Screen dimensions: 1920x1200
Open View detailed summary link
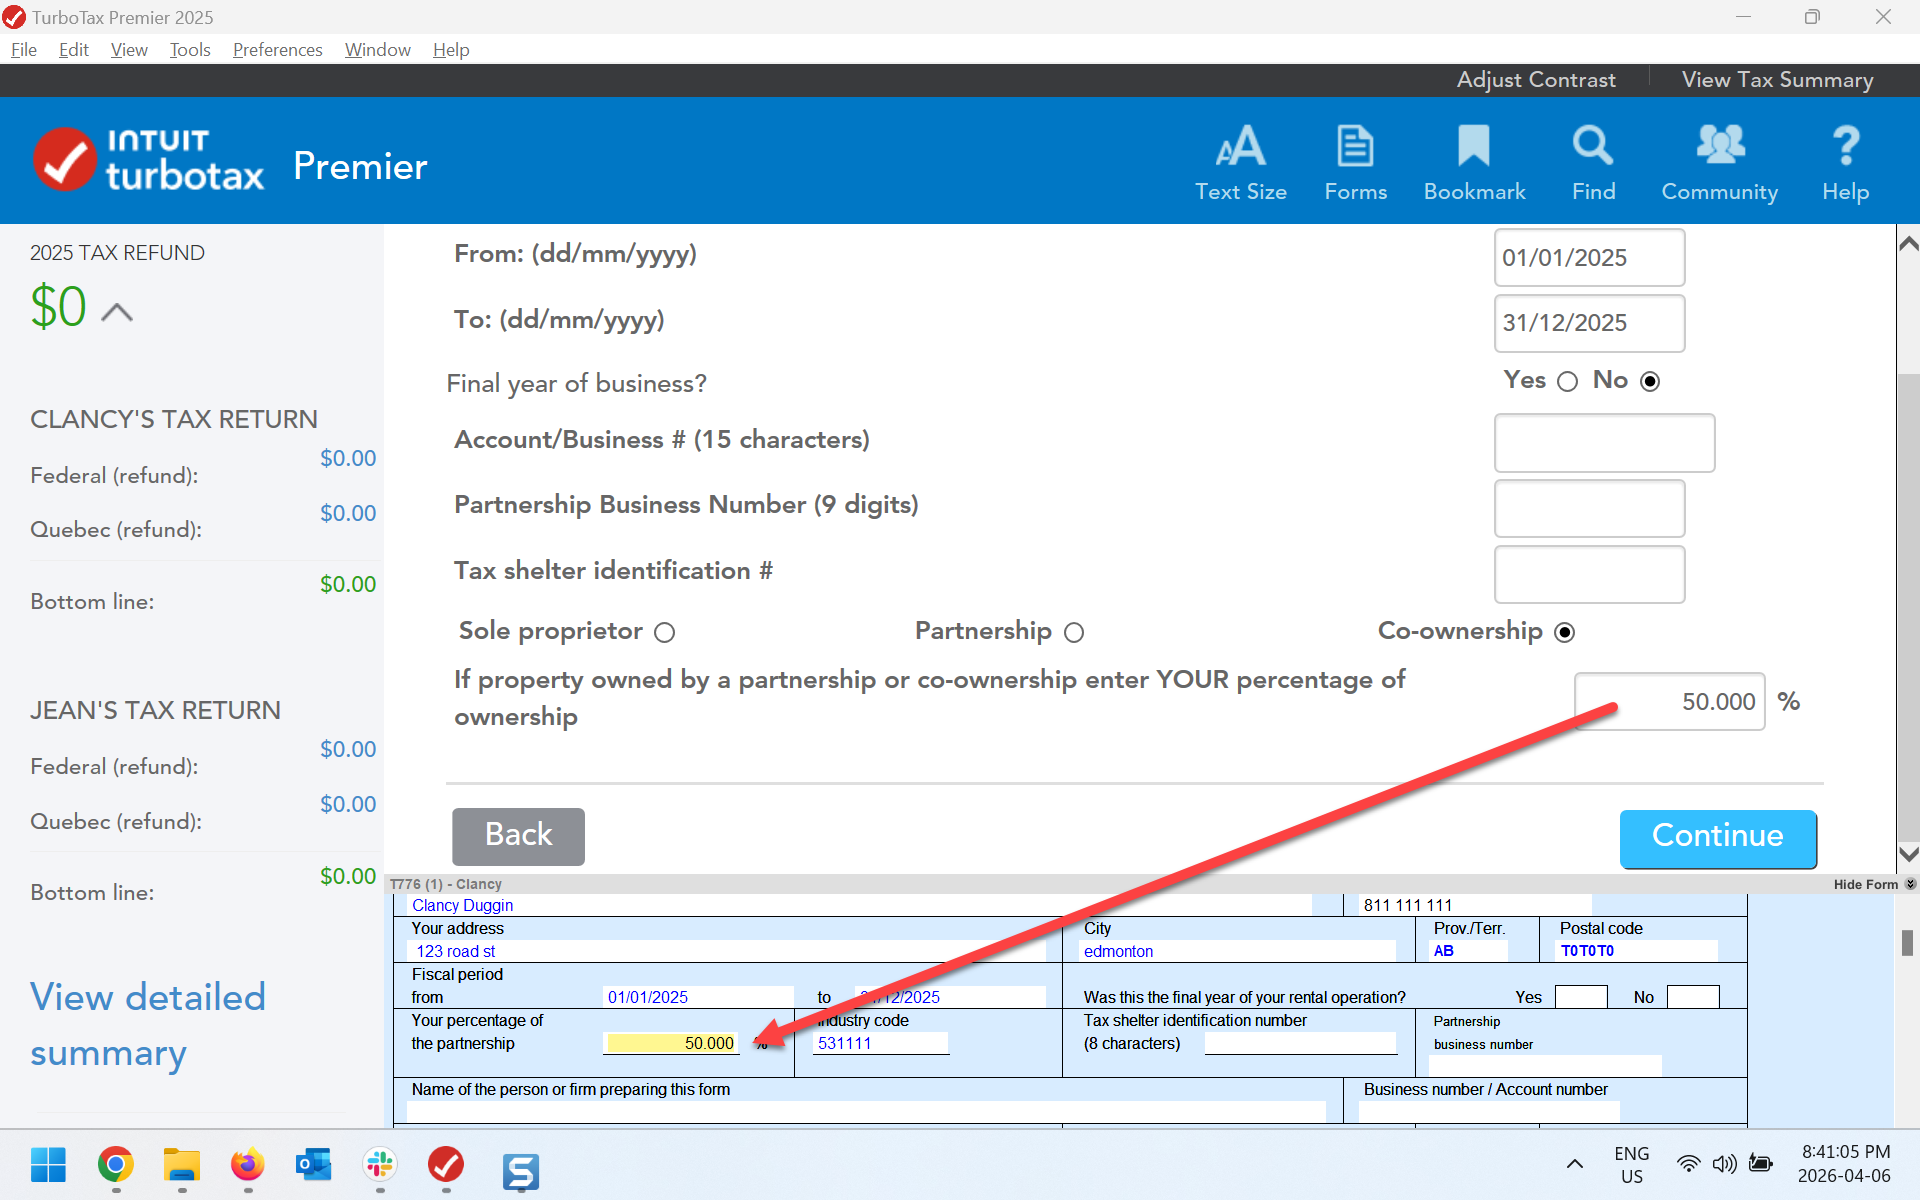point(148,1024)
